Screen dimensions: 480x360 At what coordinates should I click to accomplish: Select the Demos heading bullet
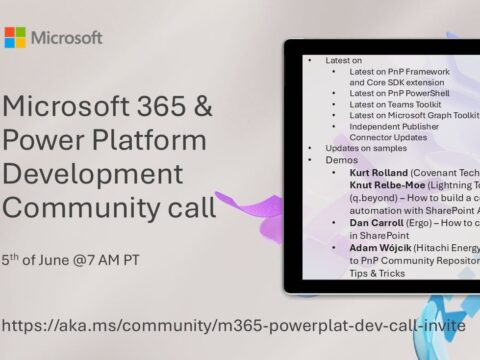(x=342, y=160)
